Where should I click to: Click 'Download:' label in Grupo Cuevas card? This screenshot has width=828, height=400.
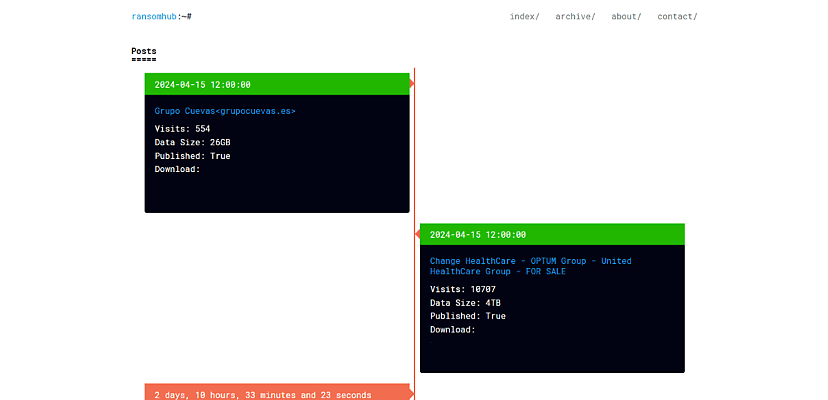pos(177,169)
